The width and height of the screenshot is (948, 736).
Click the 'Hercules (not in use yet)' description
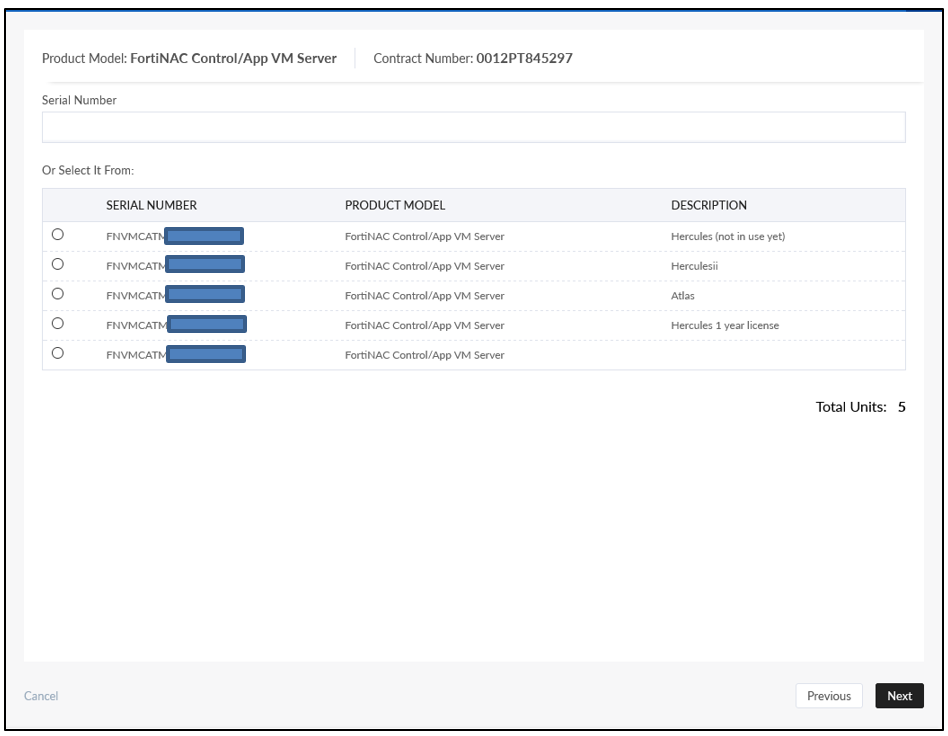[x=728, y=236]
